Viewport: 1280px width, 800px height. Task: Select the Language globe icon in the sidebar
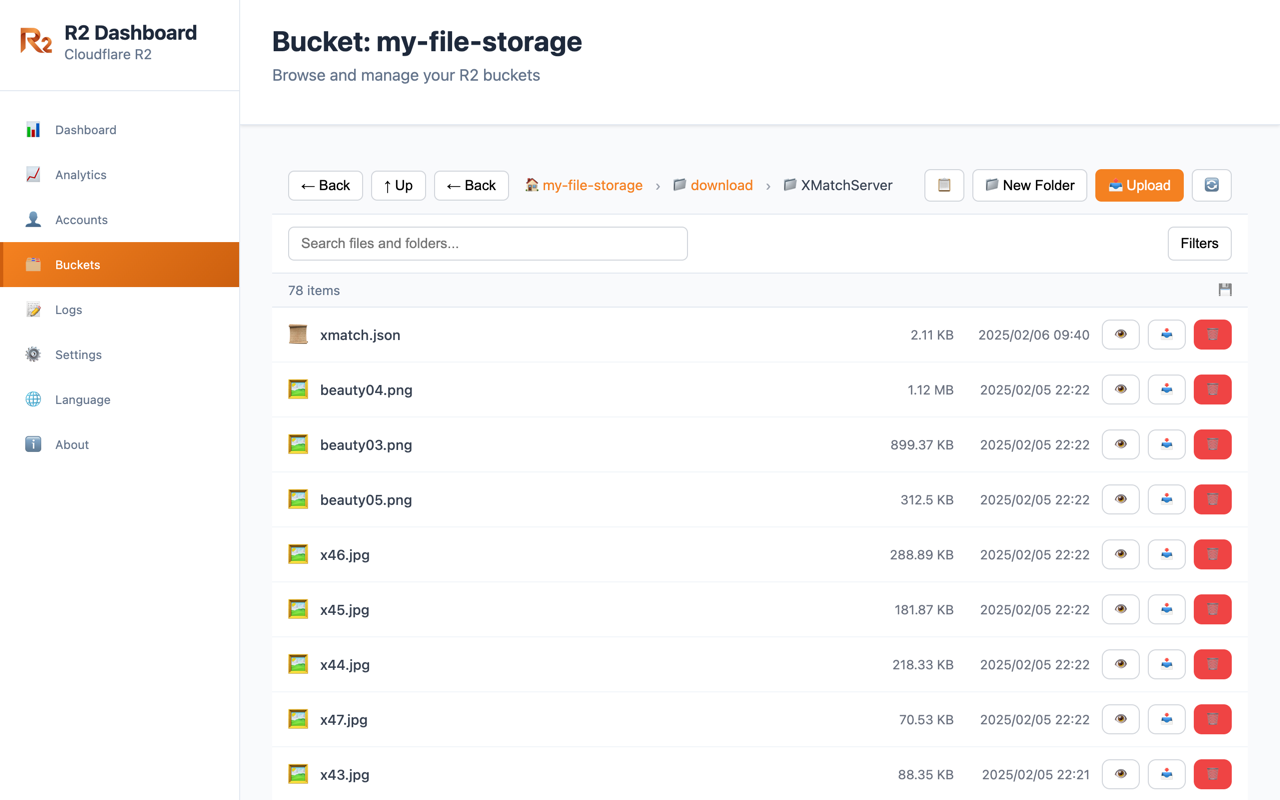pyautogui.click(x=33, y=399)
